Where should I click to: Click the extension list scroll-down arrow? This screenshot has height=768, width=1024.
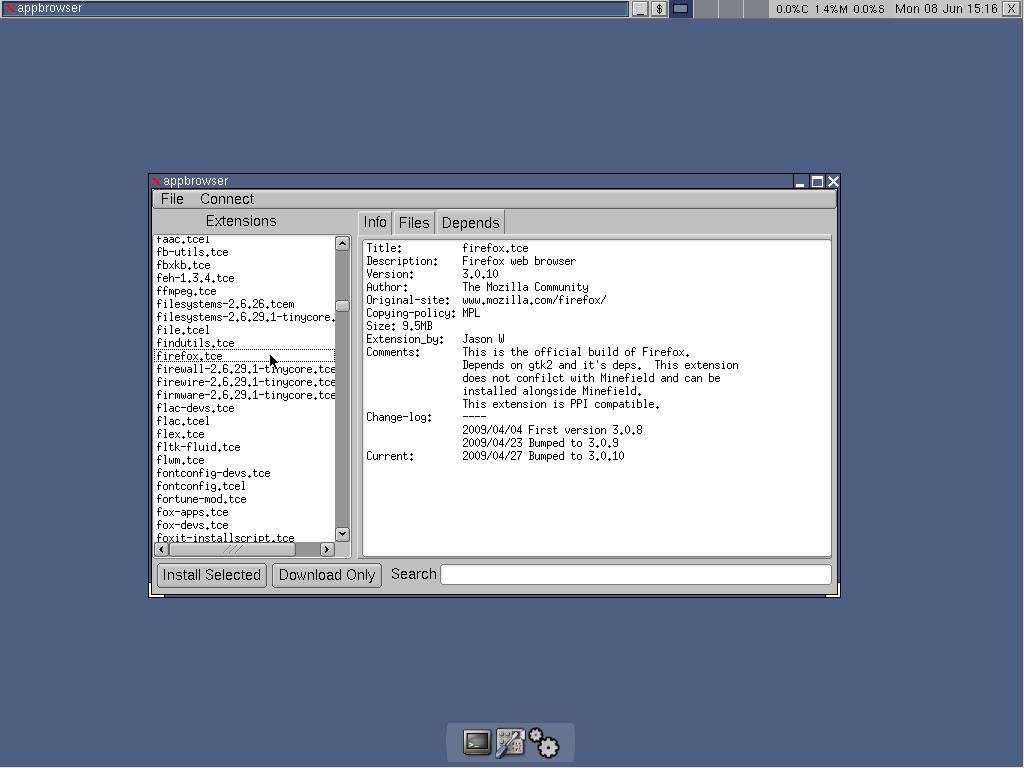coord(342,534)
